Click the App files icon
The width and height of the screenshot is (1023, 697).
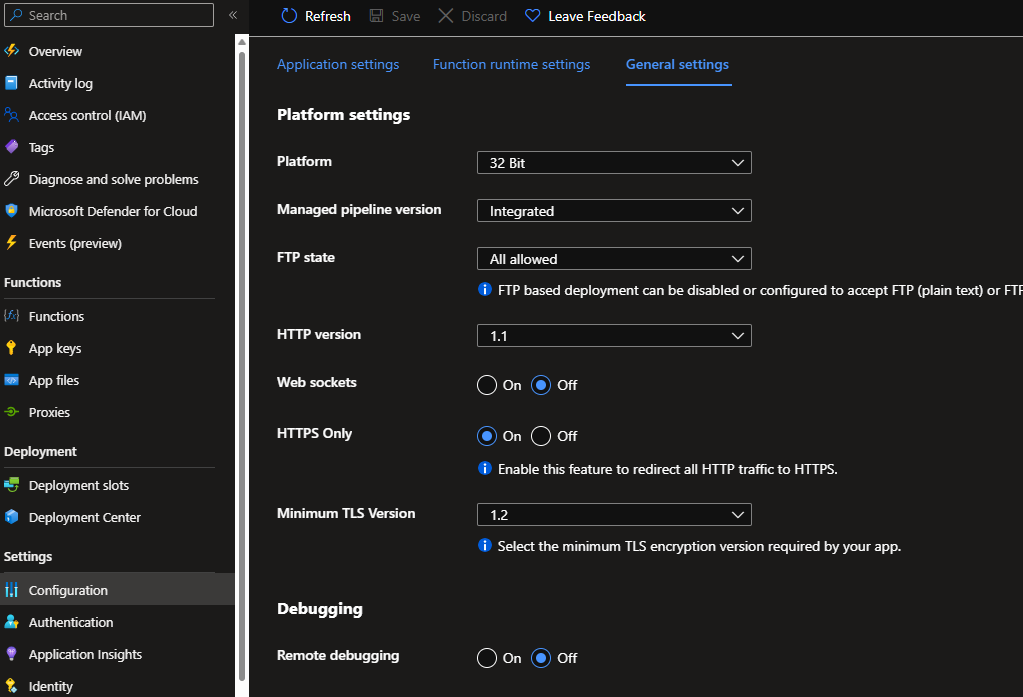click(11, 380)
